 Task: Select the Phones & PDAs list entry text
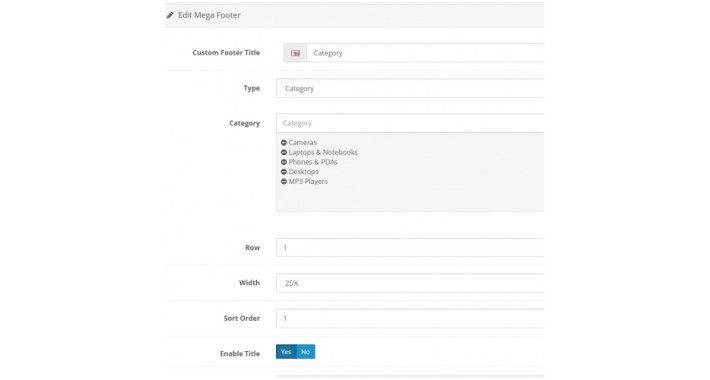[x=313, y=162]
